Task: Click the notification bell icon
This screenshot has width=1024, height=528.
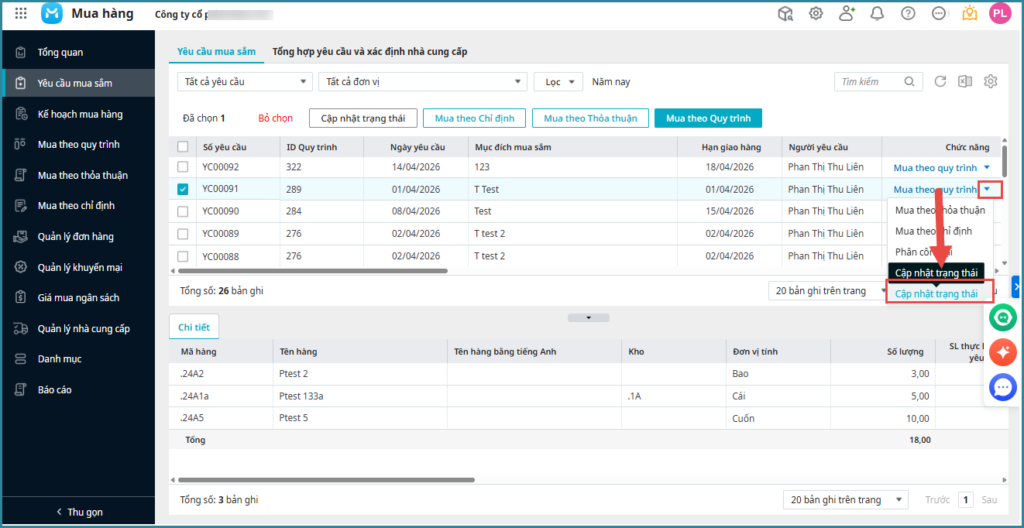Action: pos(877,14)
